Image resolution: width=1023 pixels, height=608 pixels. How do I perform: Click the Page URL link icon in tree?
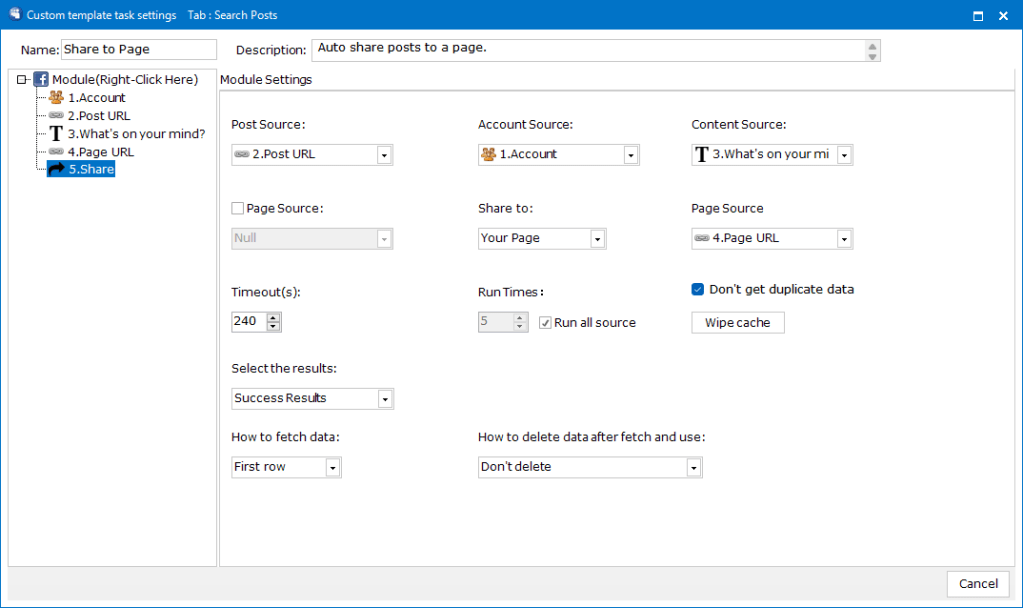click(x=56, y=152)
